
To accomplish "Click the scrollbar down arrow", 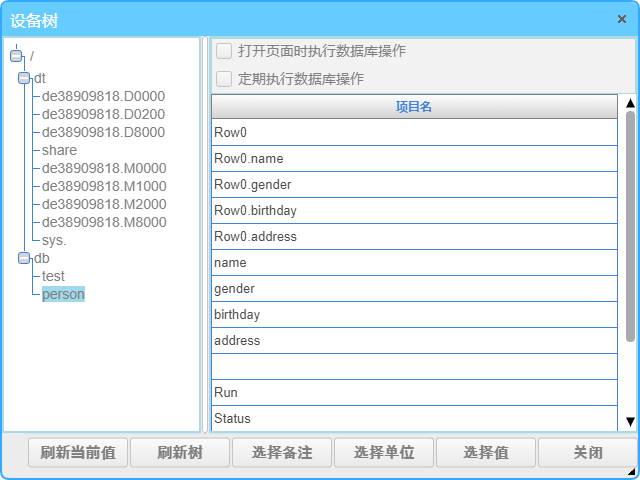I will pos(630,422).
